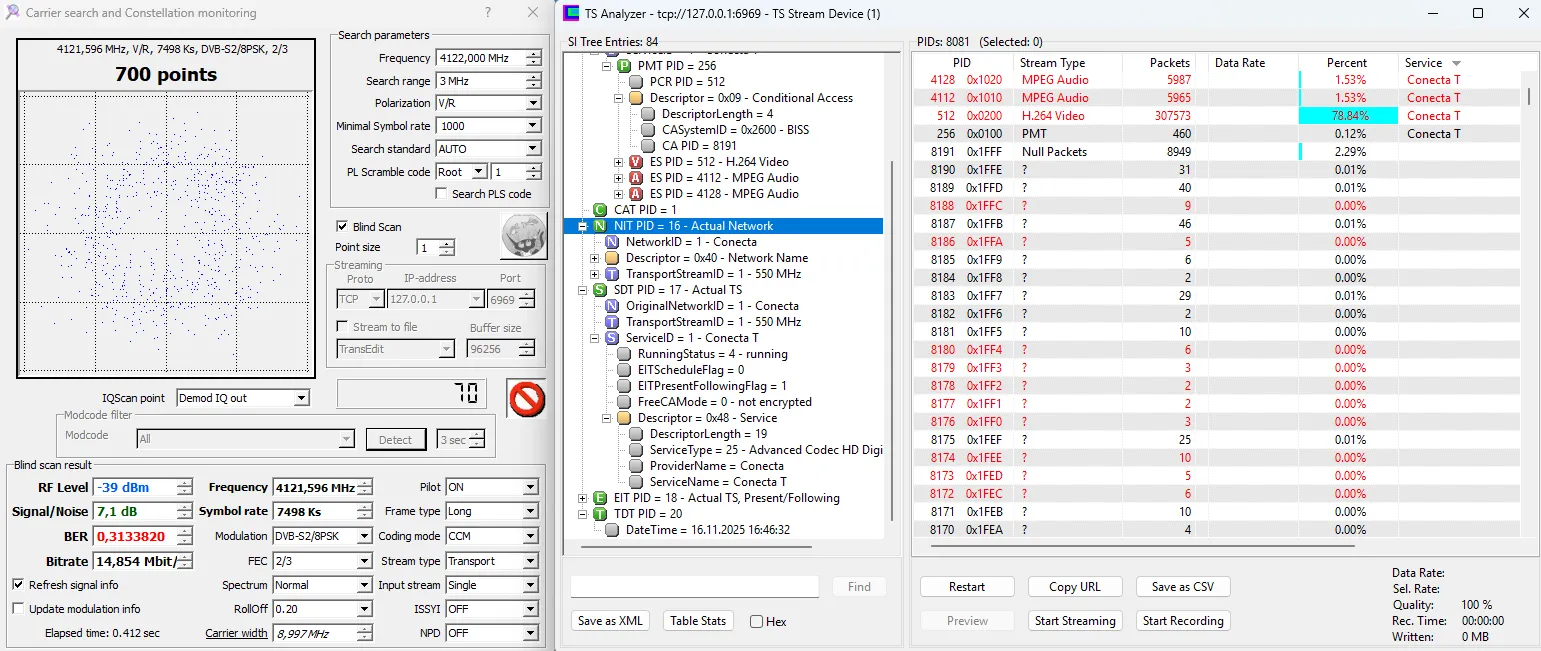Expand the EIT PID 18 tree node
This screenshot has height=651, width=1541.
(583, 498)
